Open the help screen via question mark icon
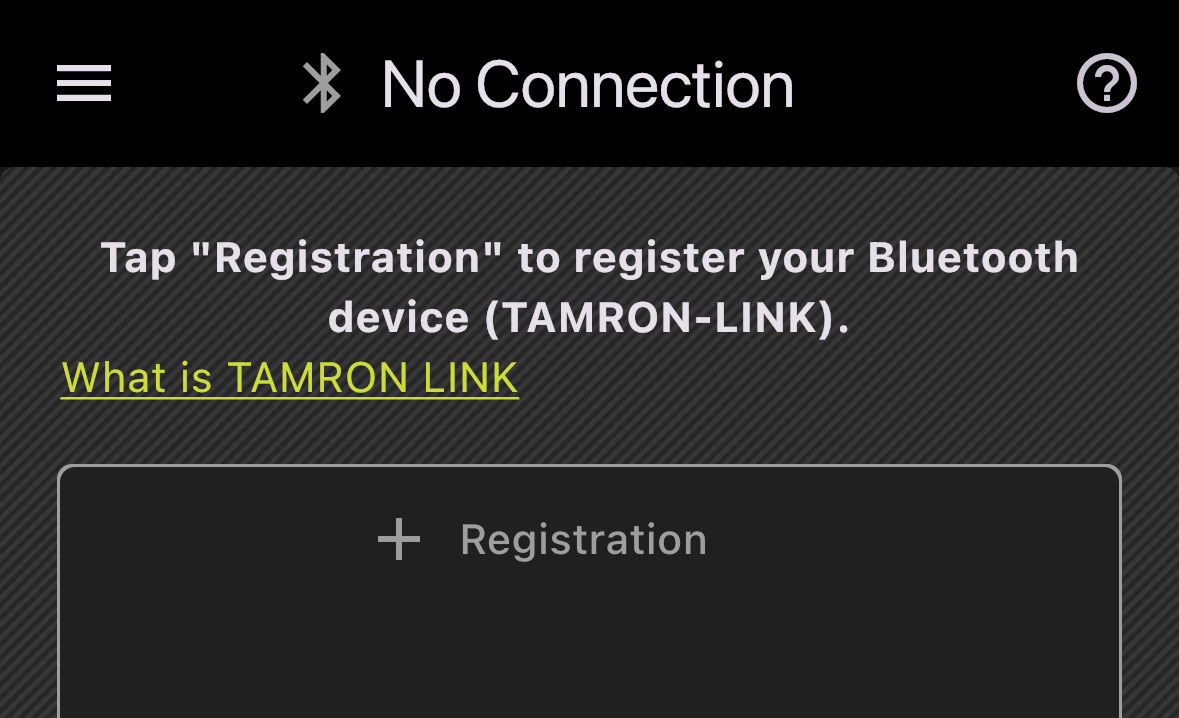This screenshot has height=718, width=1179. pyautogui.click(x=1106, y=84)
